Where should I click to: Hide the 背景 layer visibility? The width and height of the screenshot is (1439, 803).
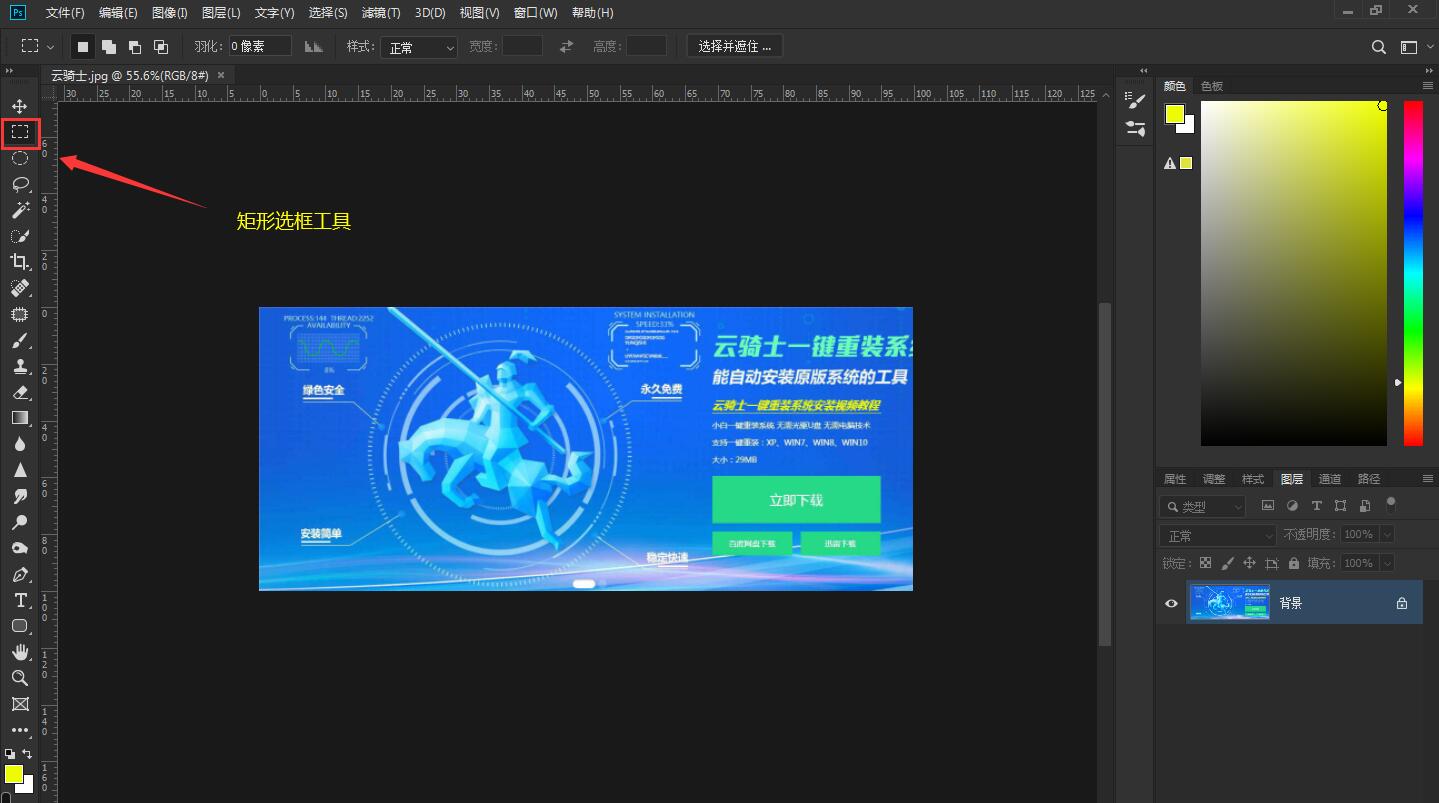pos(1169,602)
